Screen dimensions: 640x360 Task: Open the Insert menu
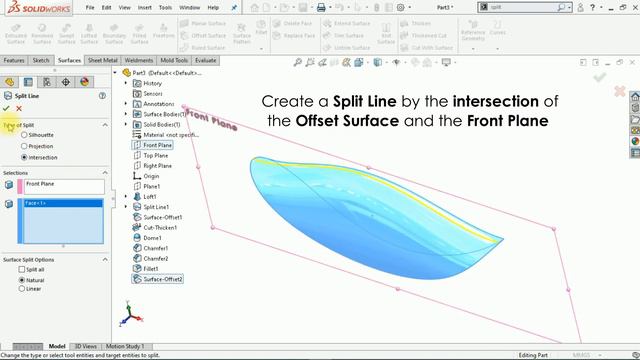click(144, 7)
